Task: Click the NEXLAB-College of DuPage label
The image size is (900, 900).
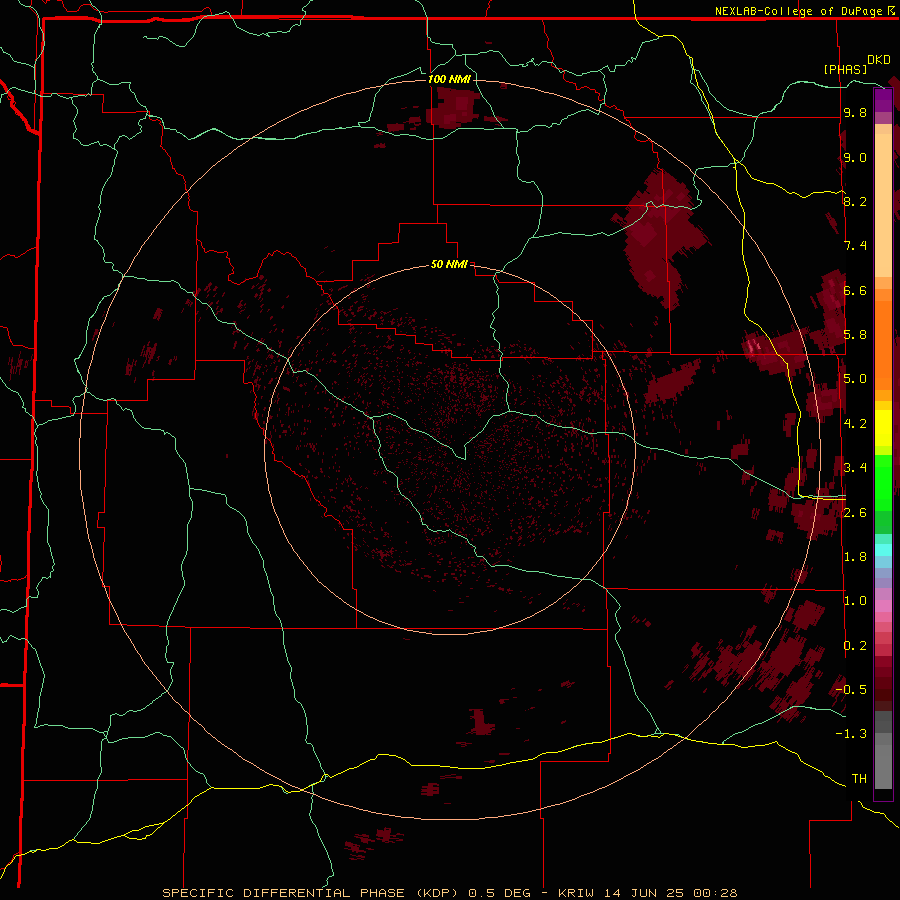Action: coord(800,11)
